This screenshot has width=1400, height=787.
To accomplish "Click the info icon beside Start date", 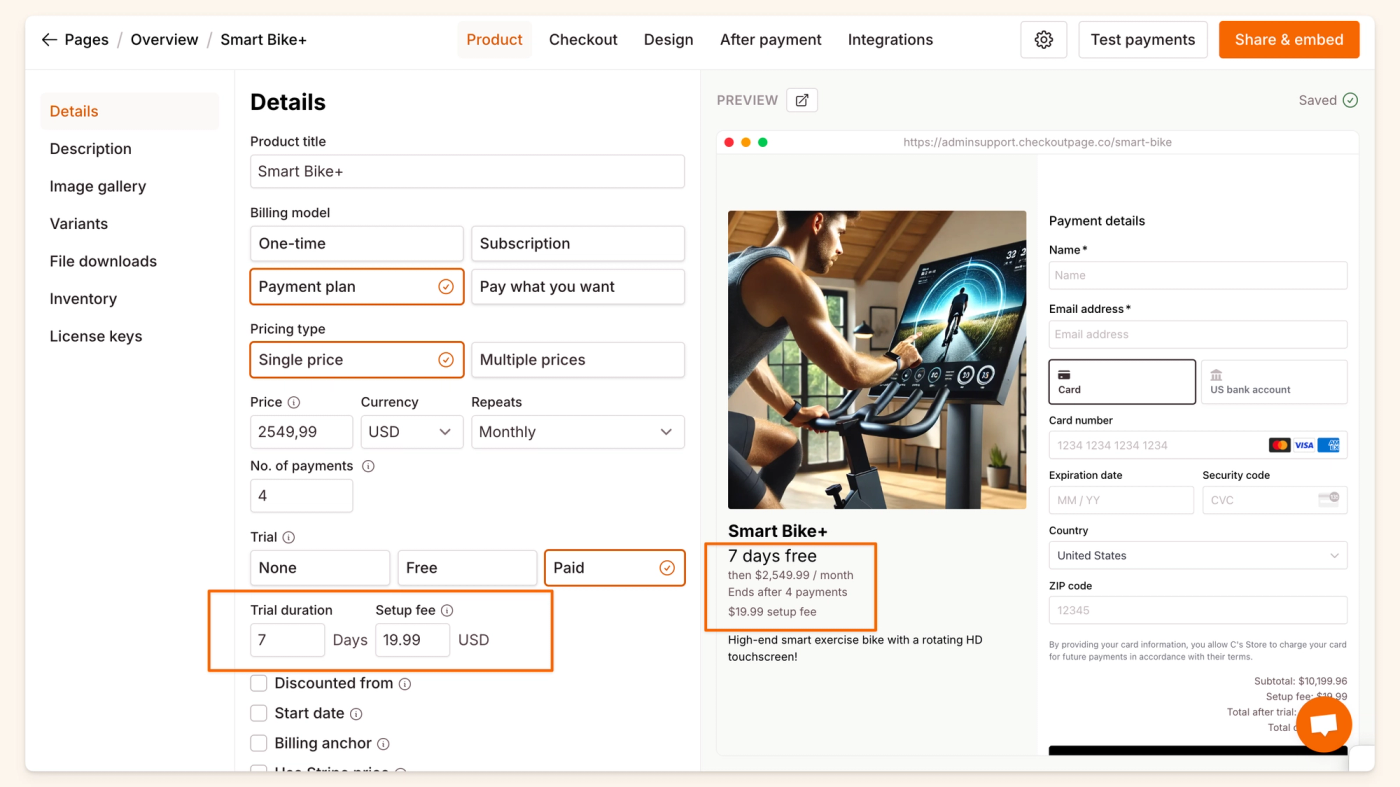I will tap(356, 714).
